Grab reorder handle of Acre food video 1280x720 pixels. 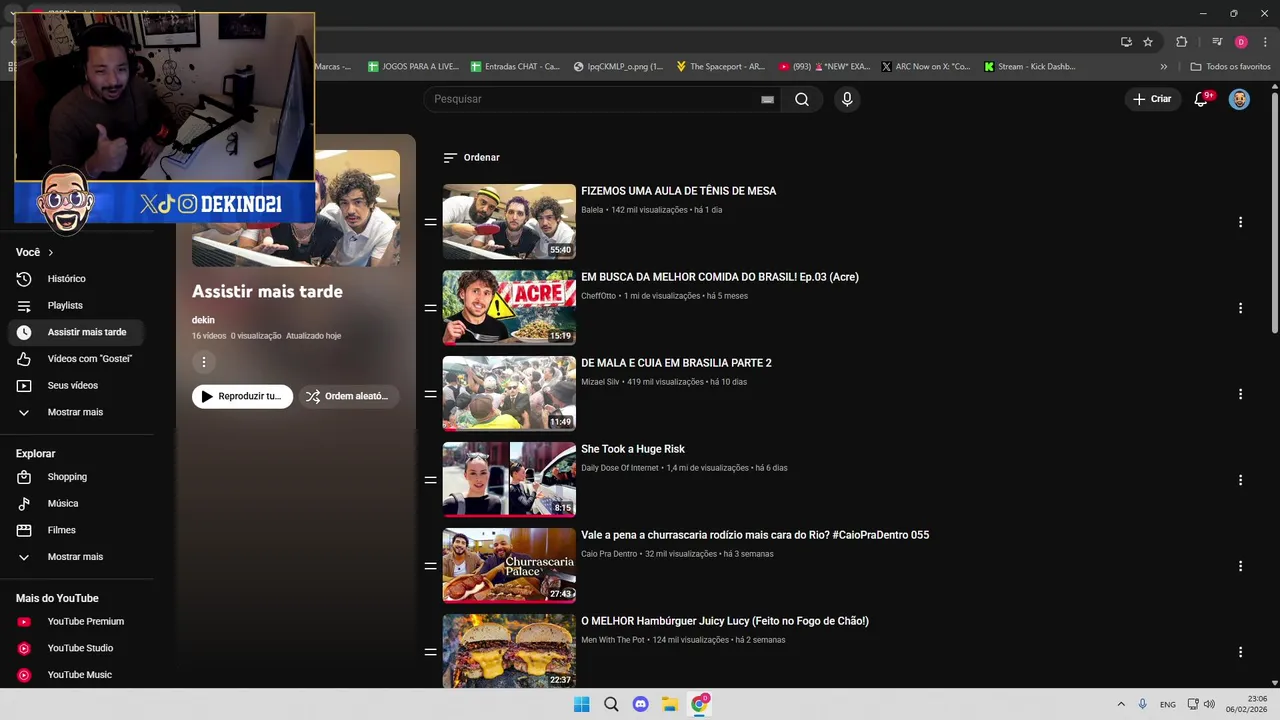tap(430, 308)
